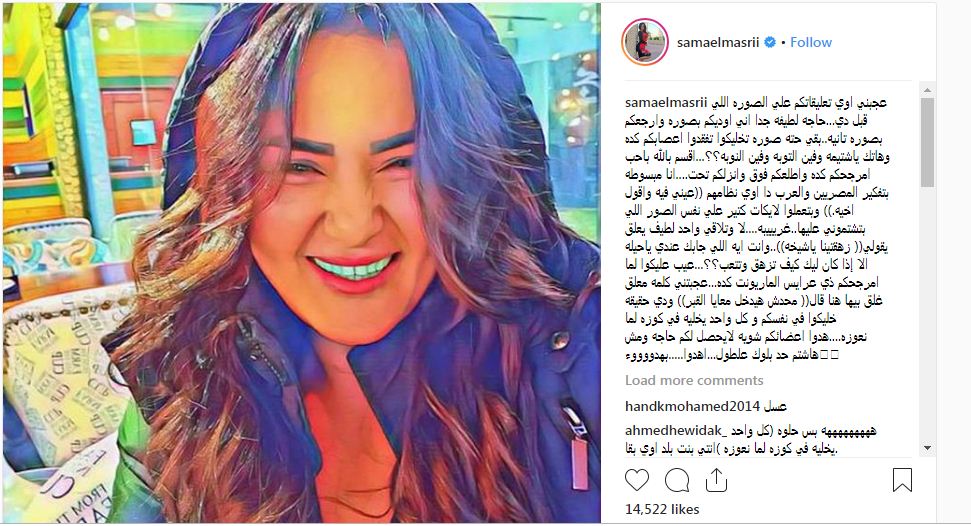Share the post using the share arrow icon
Image resolution: width=971 pixels, height=526 pixels.
coord(716,480)
